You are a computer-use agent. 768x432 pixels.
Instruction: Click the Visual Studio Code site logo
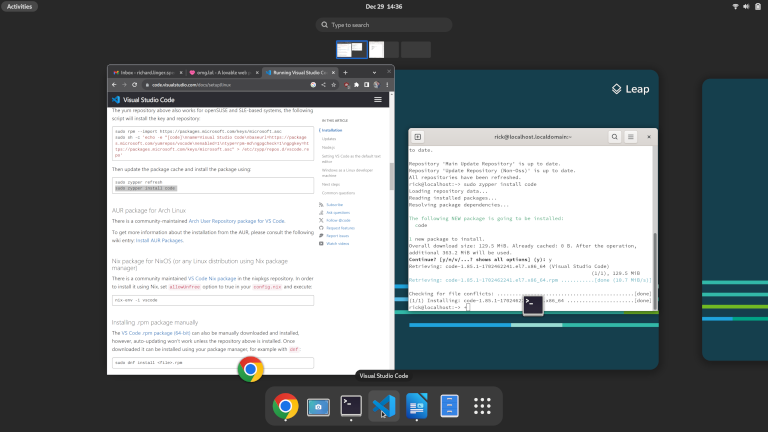[x=143, y=99]
